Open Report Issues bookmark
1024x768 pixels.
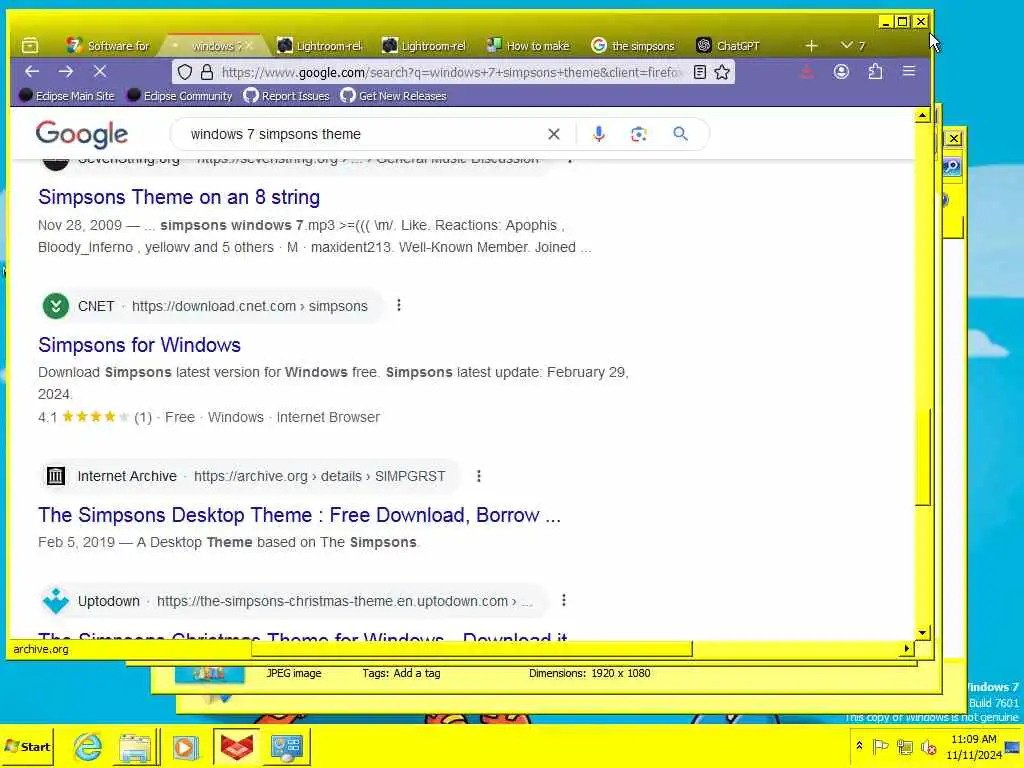pos(287,96)
